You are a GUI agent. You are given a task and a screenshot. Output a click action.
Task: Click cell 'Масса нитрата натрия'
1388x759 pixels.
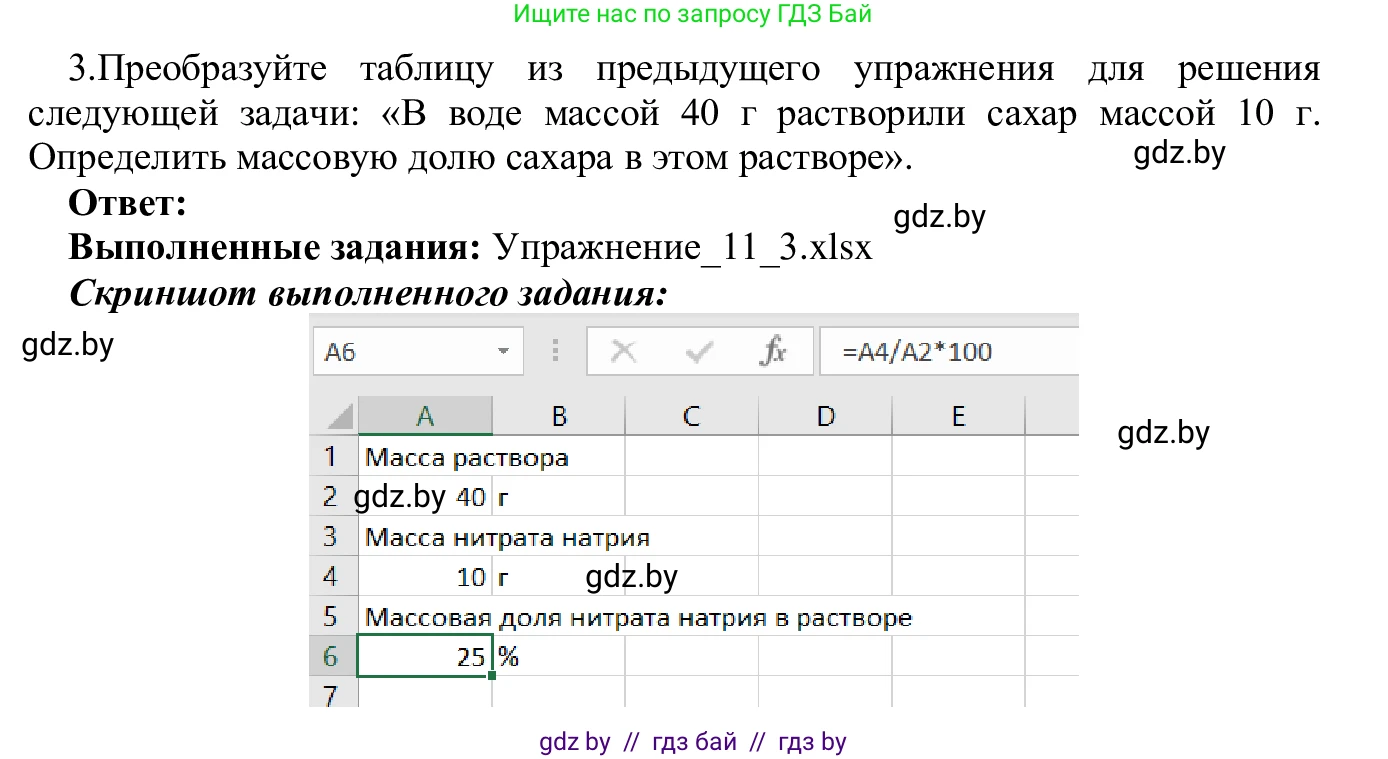425,537
